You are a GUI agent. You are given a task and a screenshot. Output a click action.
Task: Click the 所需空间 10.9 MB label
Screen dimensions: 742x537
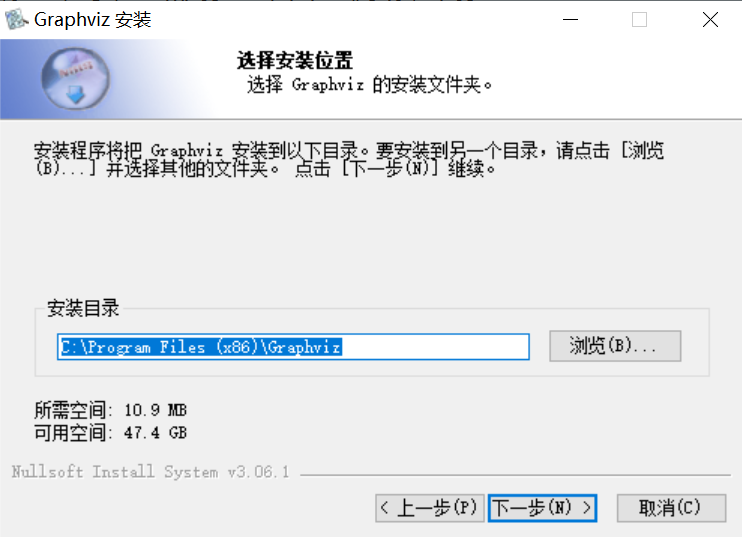110,410
